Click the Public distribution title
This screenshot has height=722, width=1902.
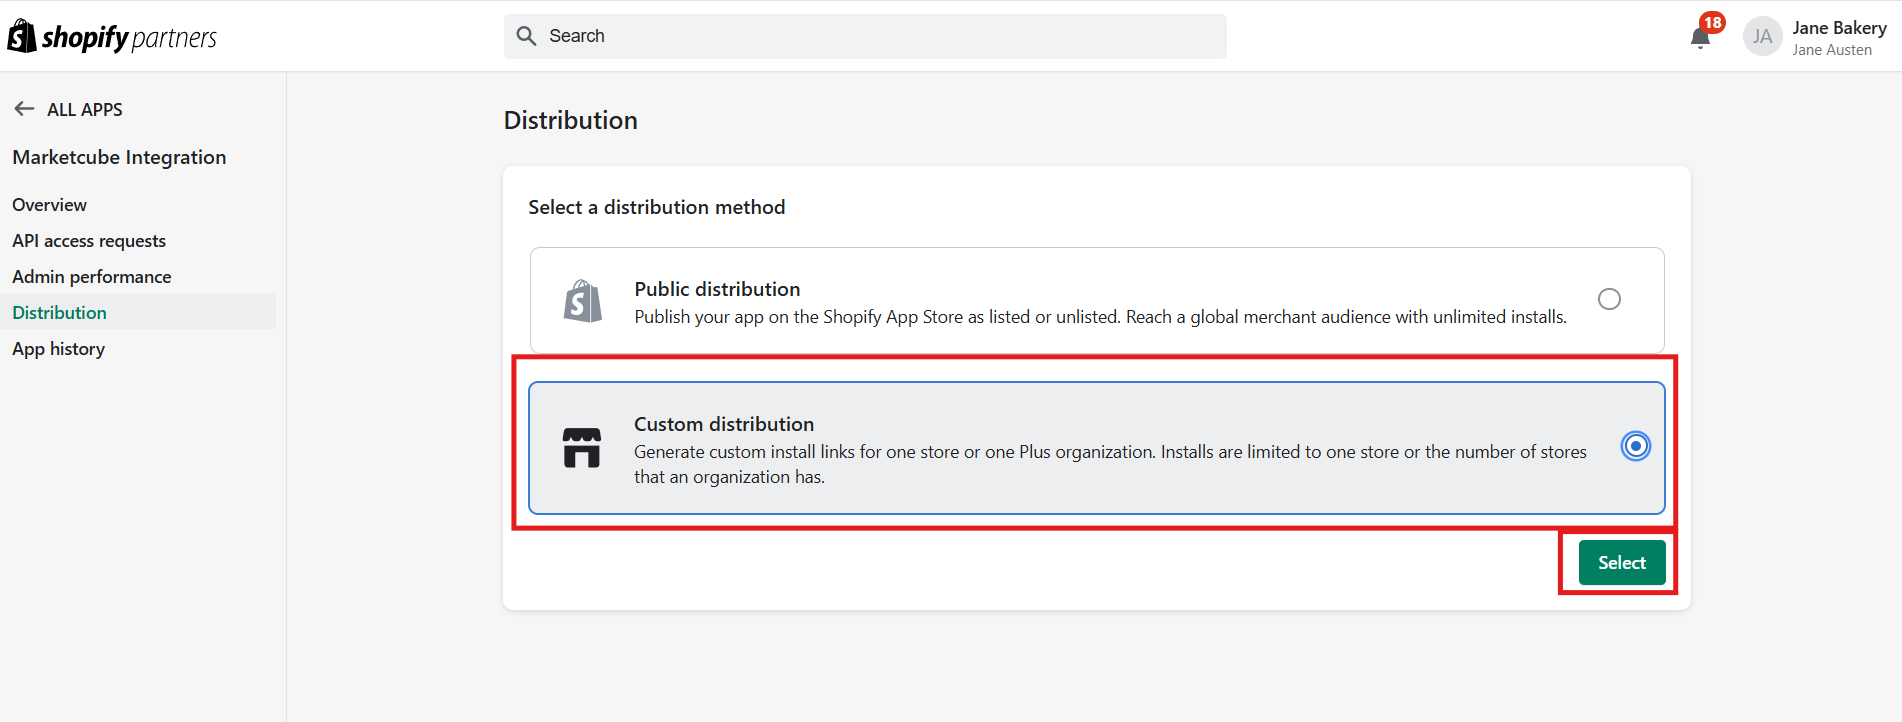[717, 289]
